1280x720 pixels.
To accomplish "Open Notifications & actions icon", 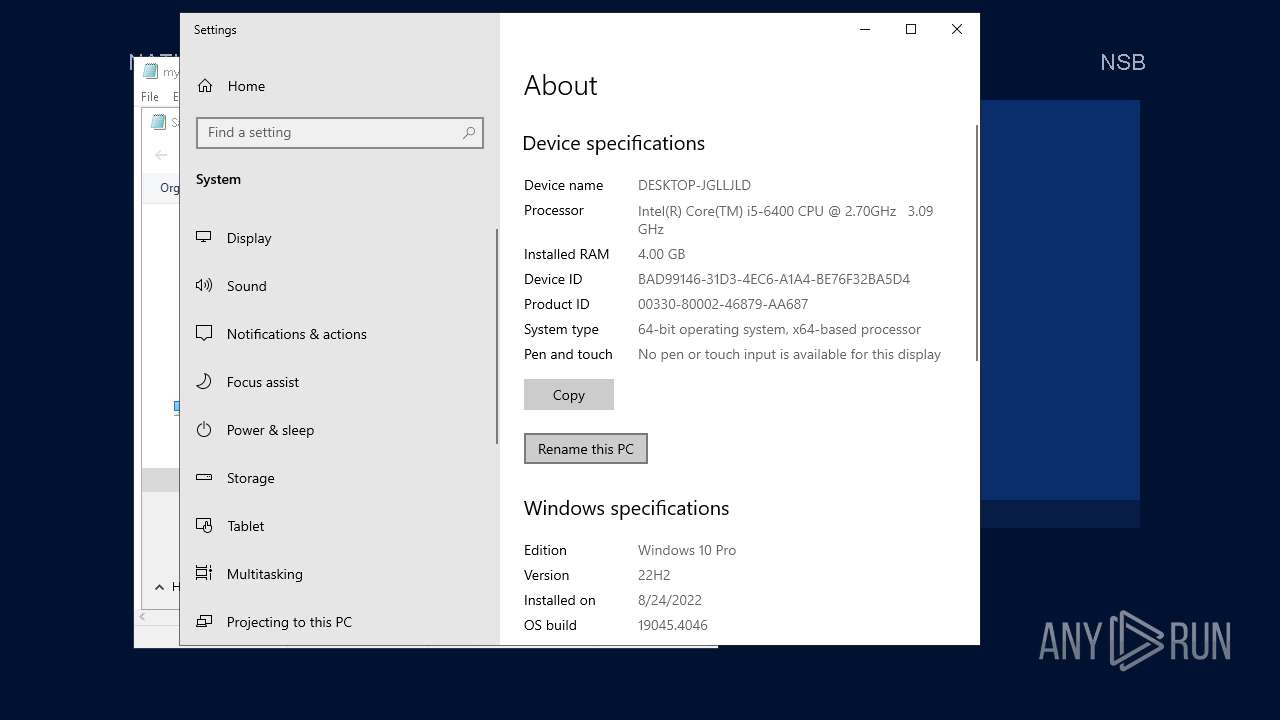I will (x=204, y=334).
